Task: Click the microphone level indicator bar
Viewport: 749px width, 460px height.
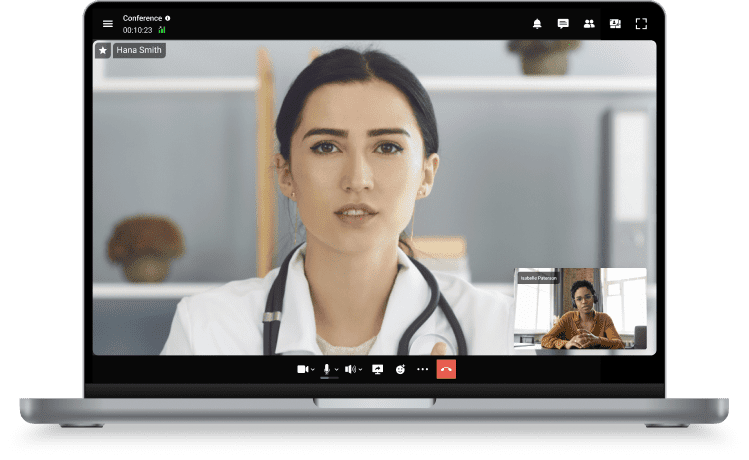Action: (x=329, y=378)
